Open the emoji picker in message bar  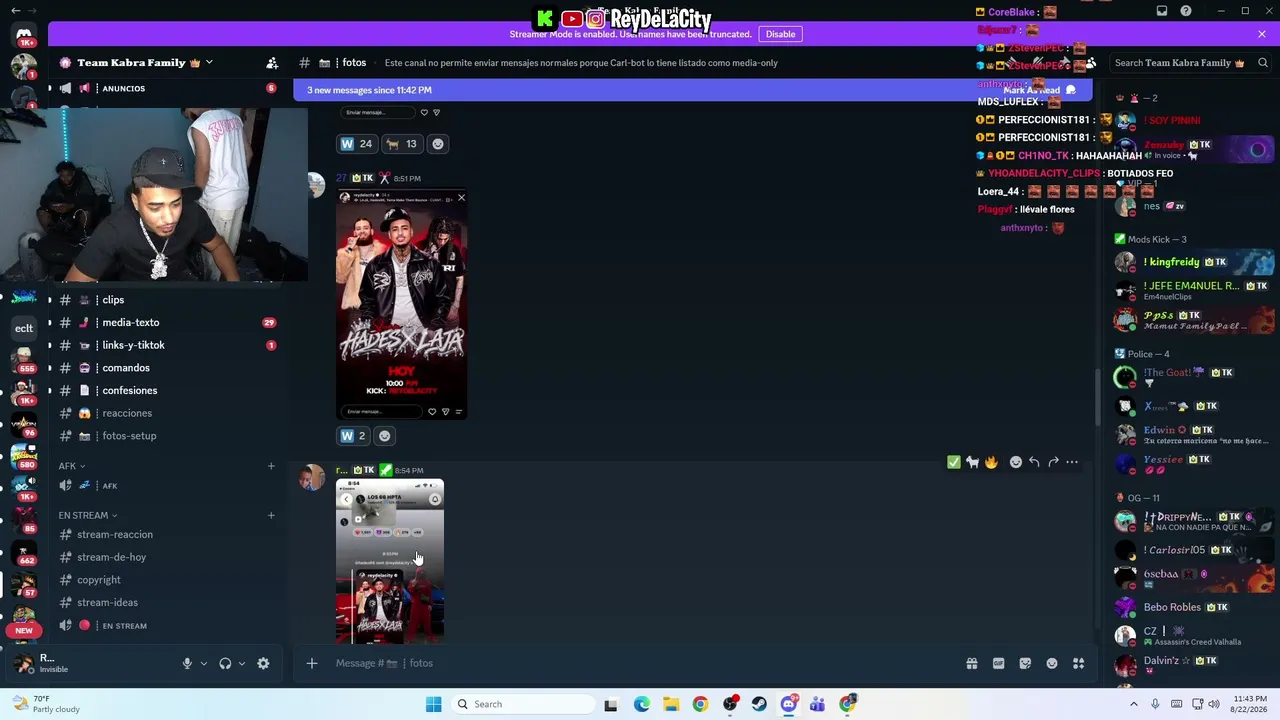[x=1052, y=663]
